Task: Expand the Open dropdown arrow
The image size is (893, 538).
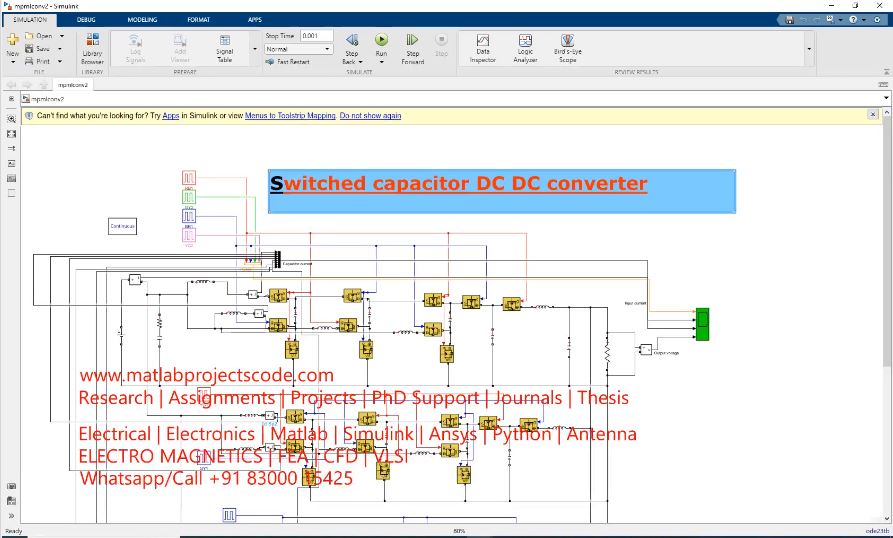Action: 62,36
